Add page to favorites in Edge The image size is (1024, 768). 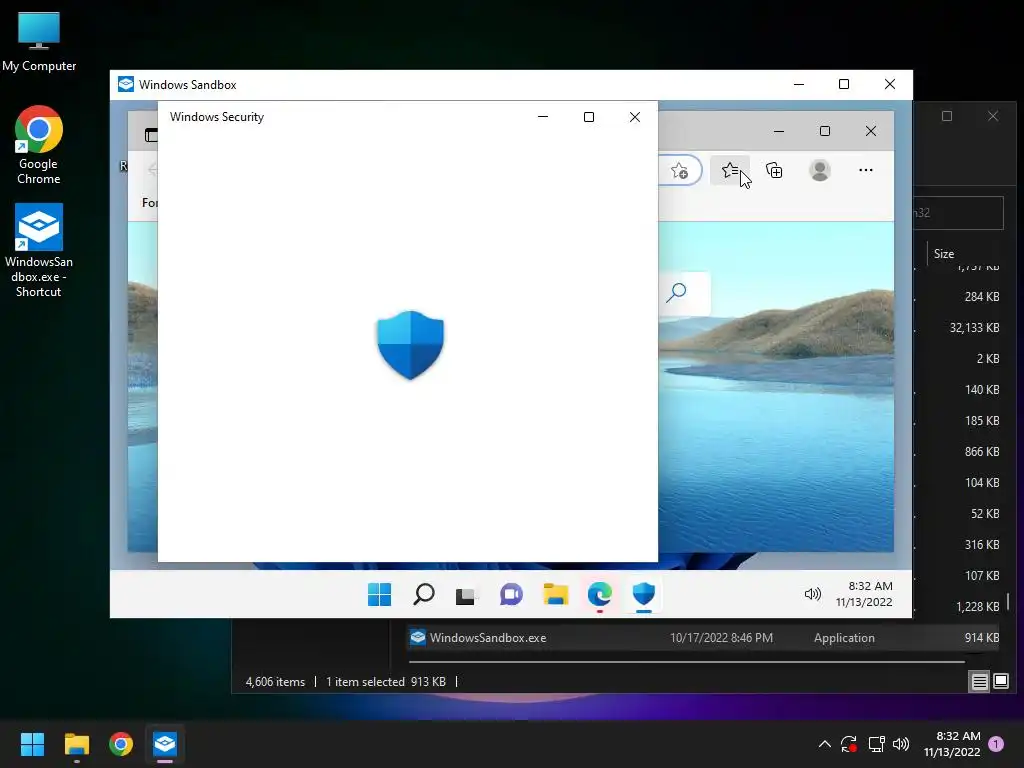pos(679,170)
